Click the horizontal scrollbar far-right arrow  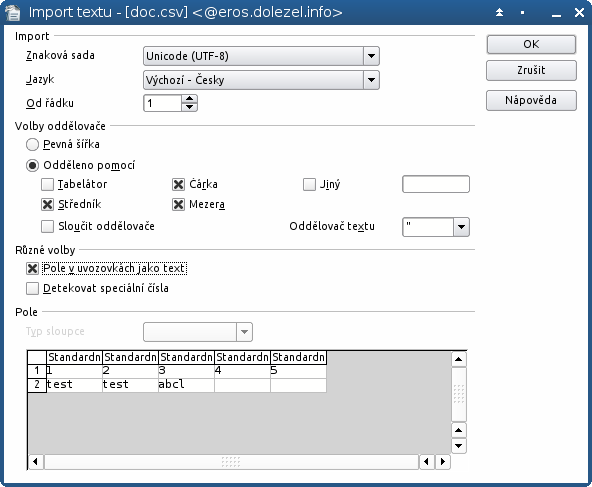(x=442, y=461)
